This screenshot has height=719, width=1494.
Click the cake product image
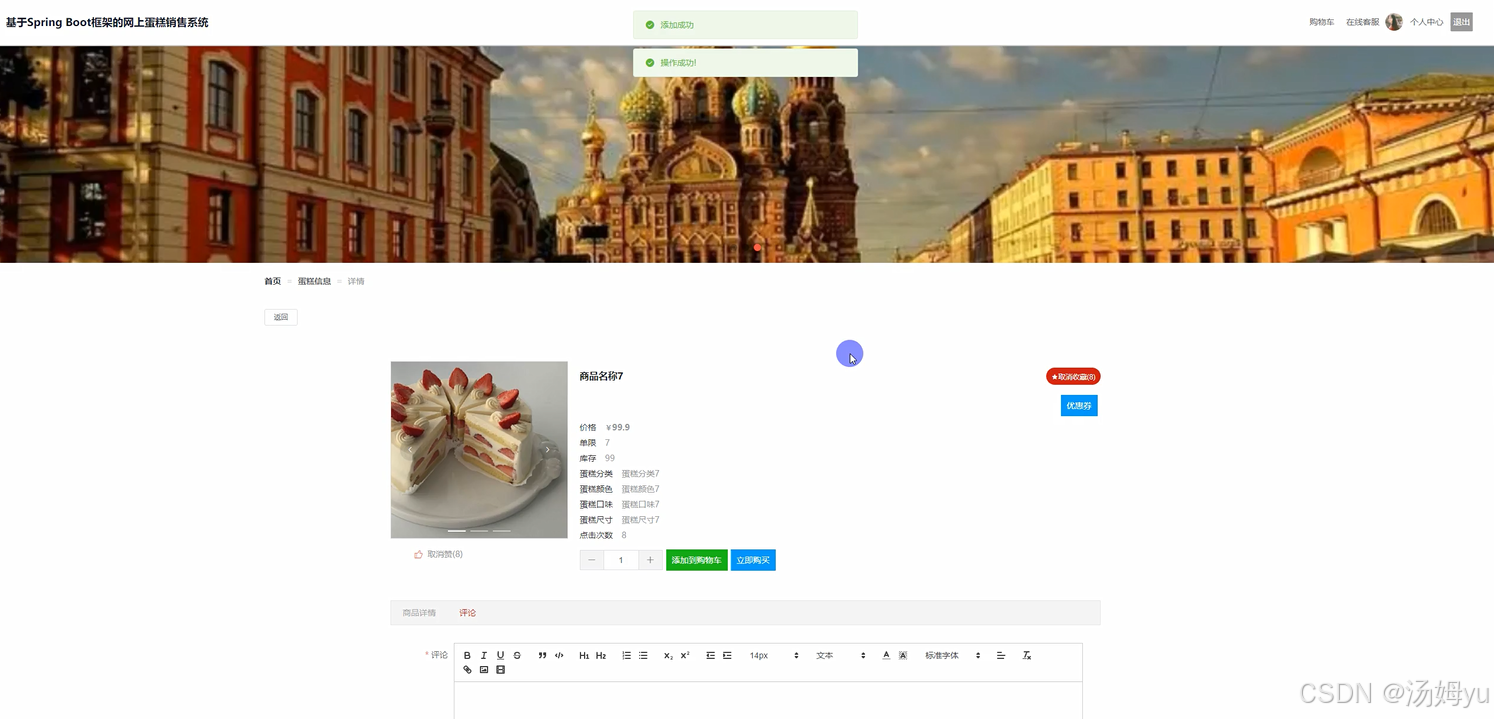tap(479, 450)
